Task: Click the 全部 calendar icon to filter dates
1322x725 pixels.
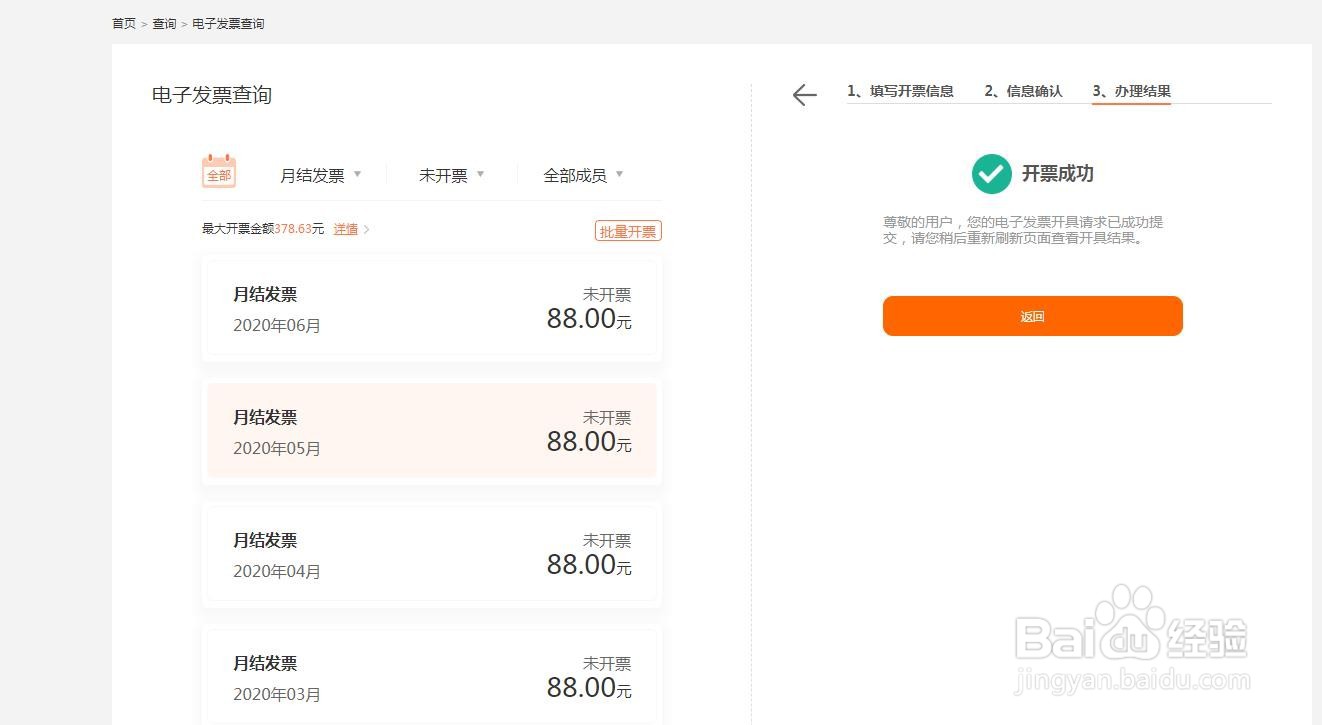Action: (218, 171)
